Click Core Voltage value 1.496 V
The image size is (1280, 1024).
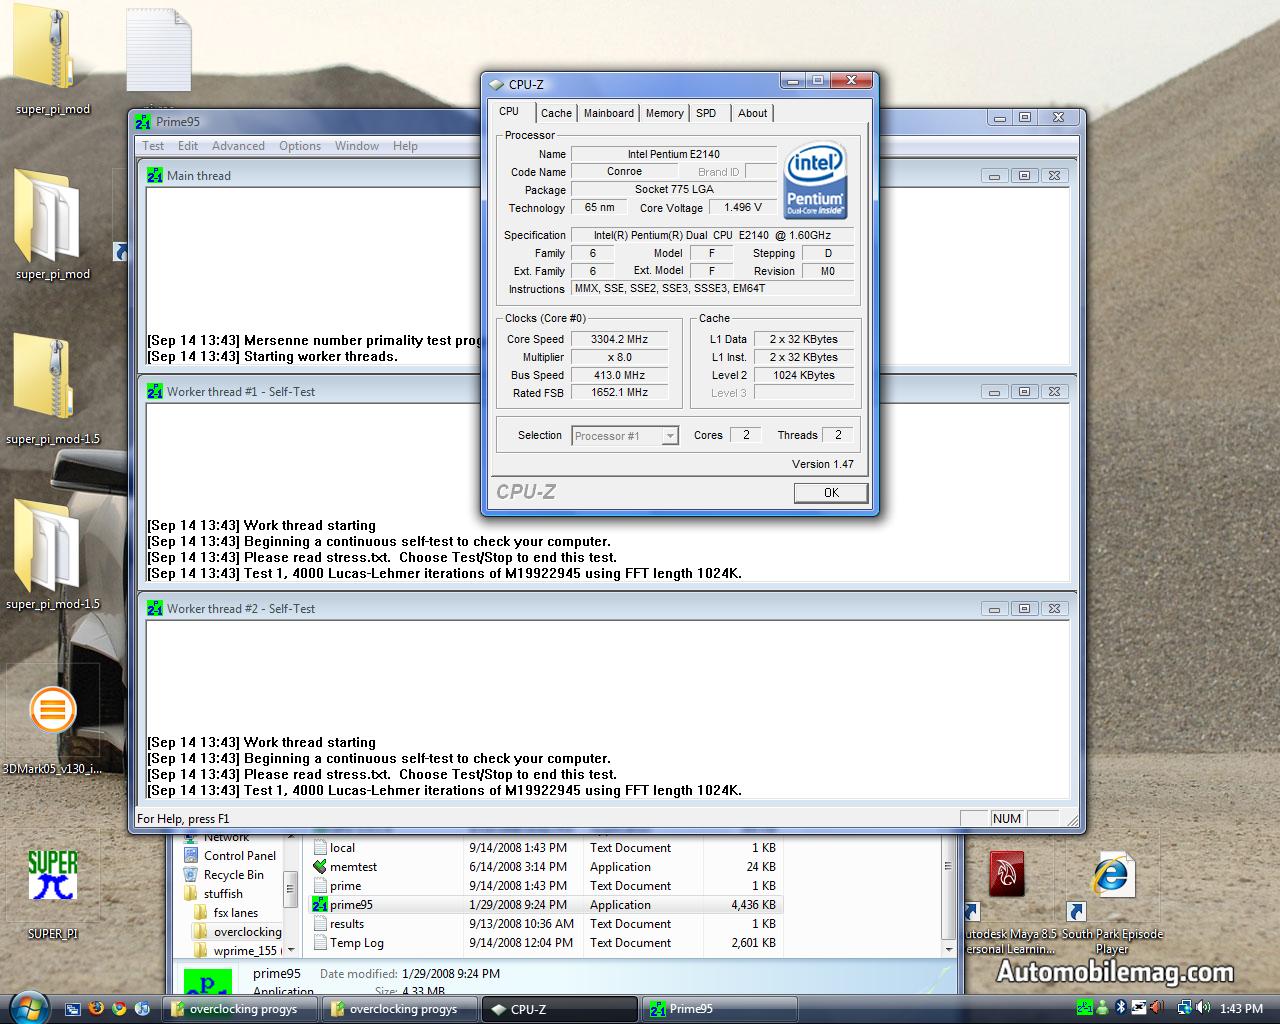pos(743,208)
